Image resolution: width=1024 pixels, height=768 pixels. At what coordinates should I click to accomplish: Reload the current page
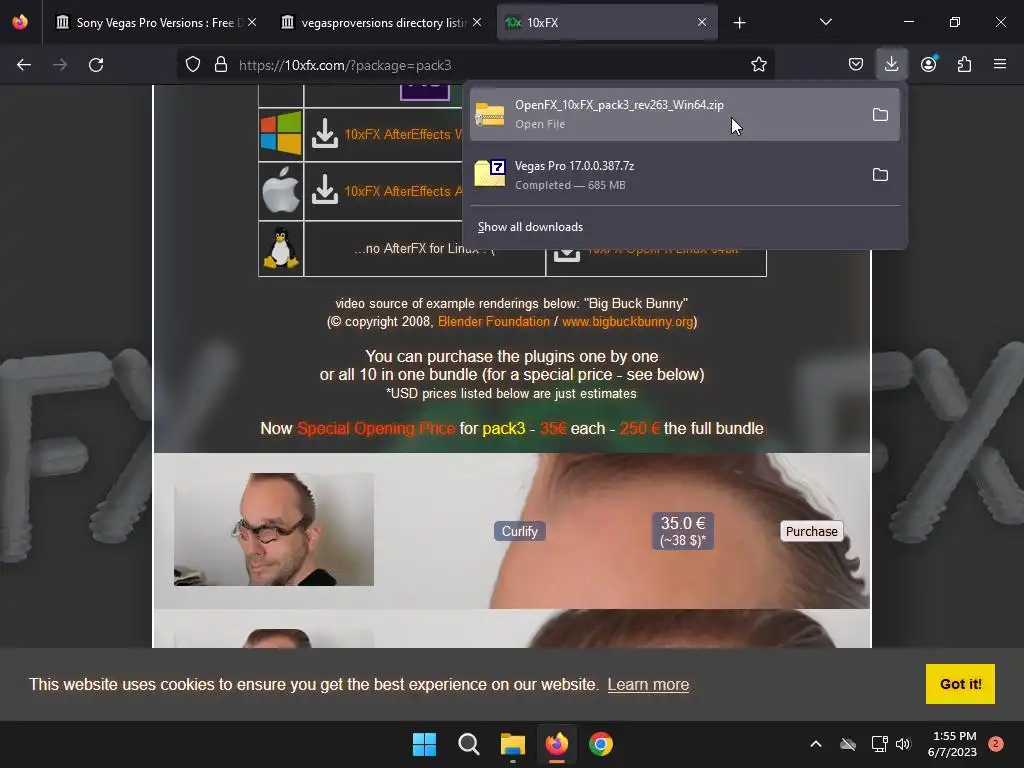[96, 65]
